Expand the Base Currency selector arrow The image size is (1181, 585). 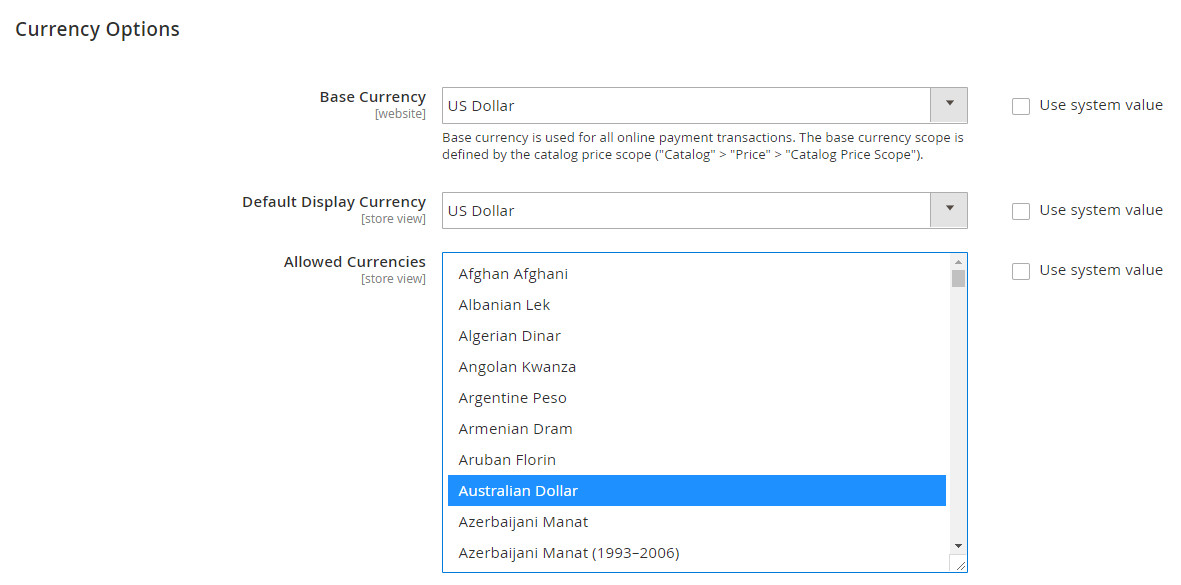pos(948,105)
